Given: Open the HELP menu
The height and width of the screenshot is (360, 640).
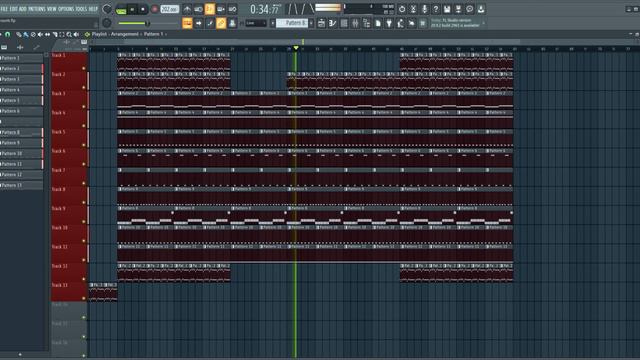Looking at the screenshot, I should [93, 9].
